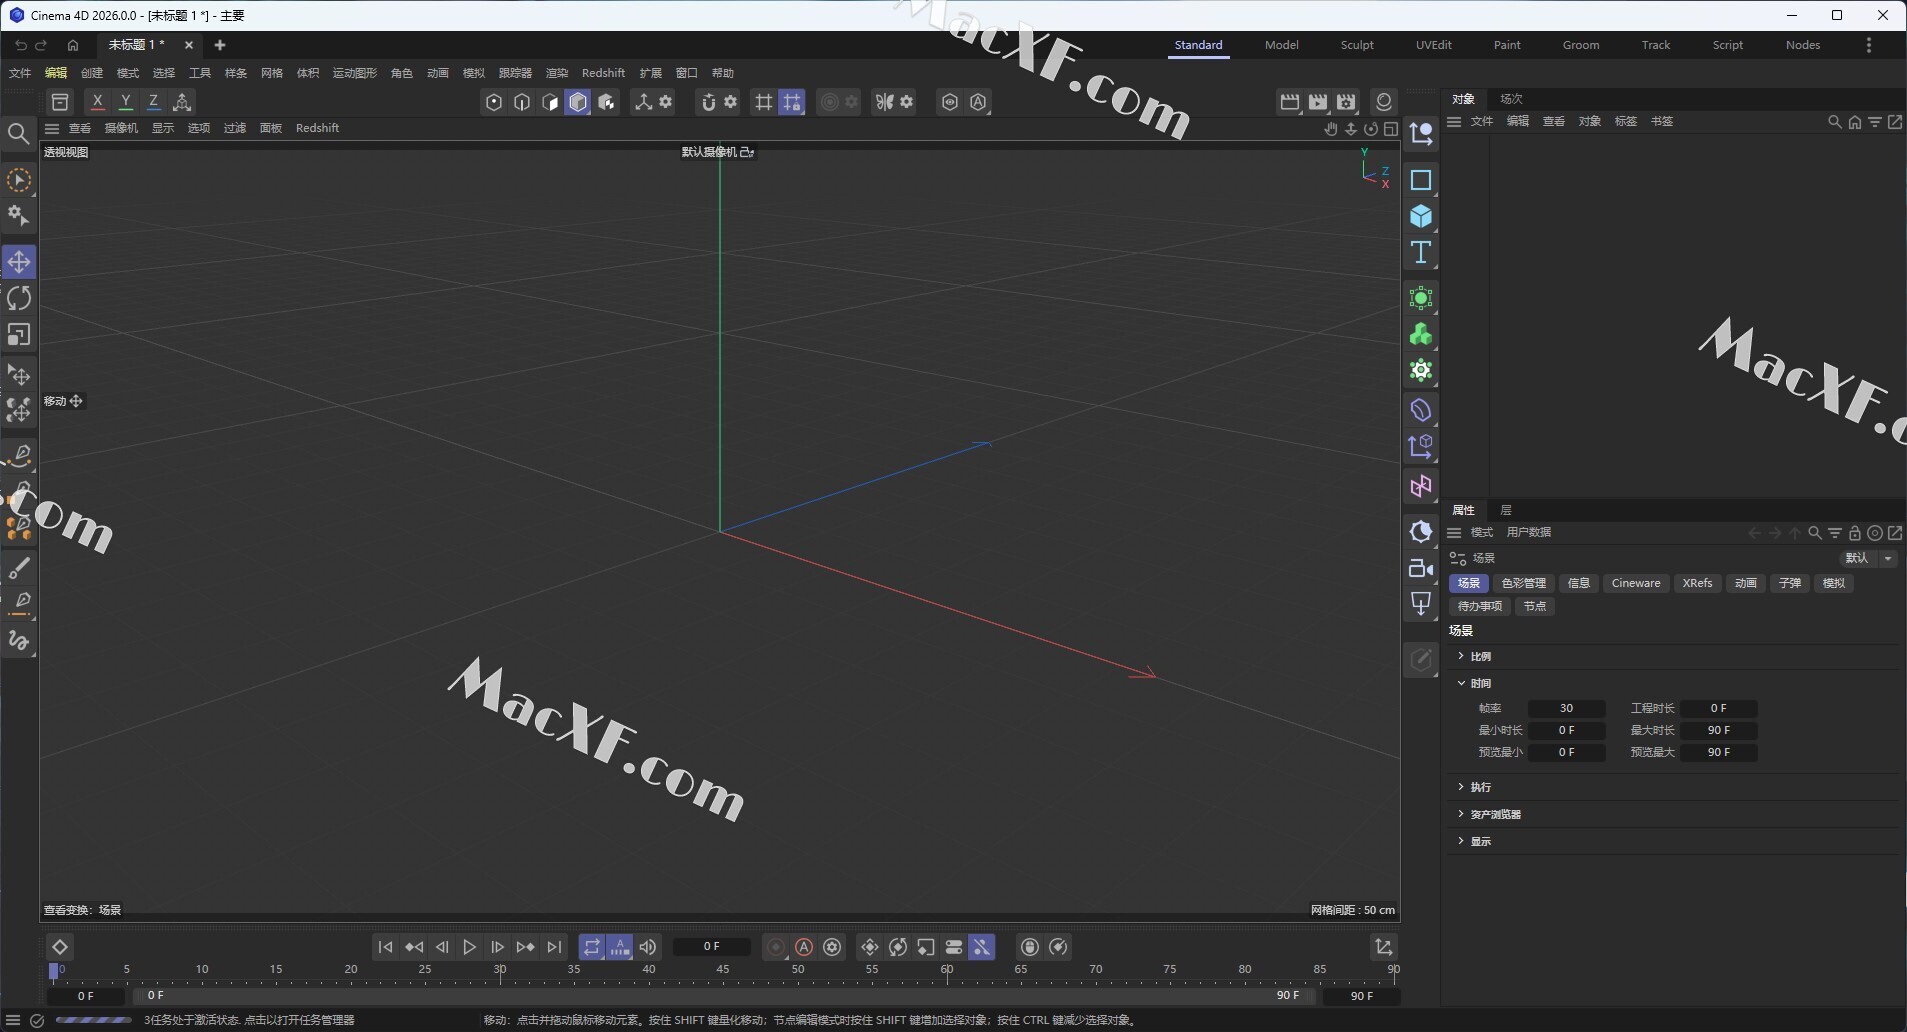Toggle Y axis lock

tap(125, 102)
